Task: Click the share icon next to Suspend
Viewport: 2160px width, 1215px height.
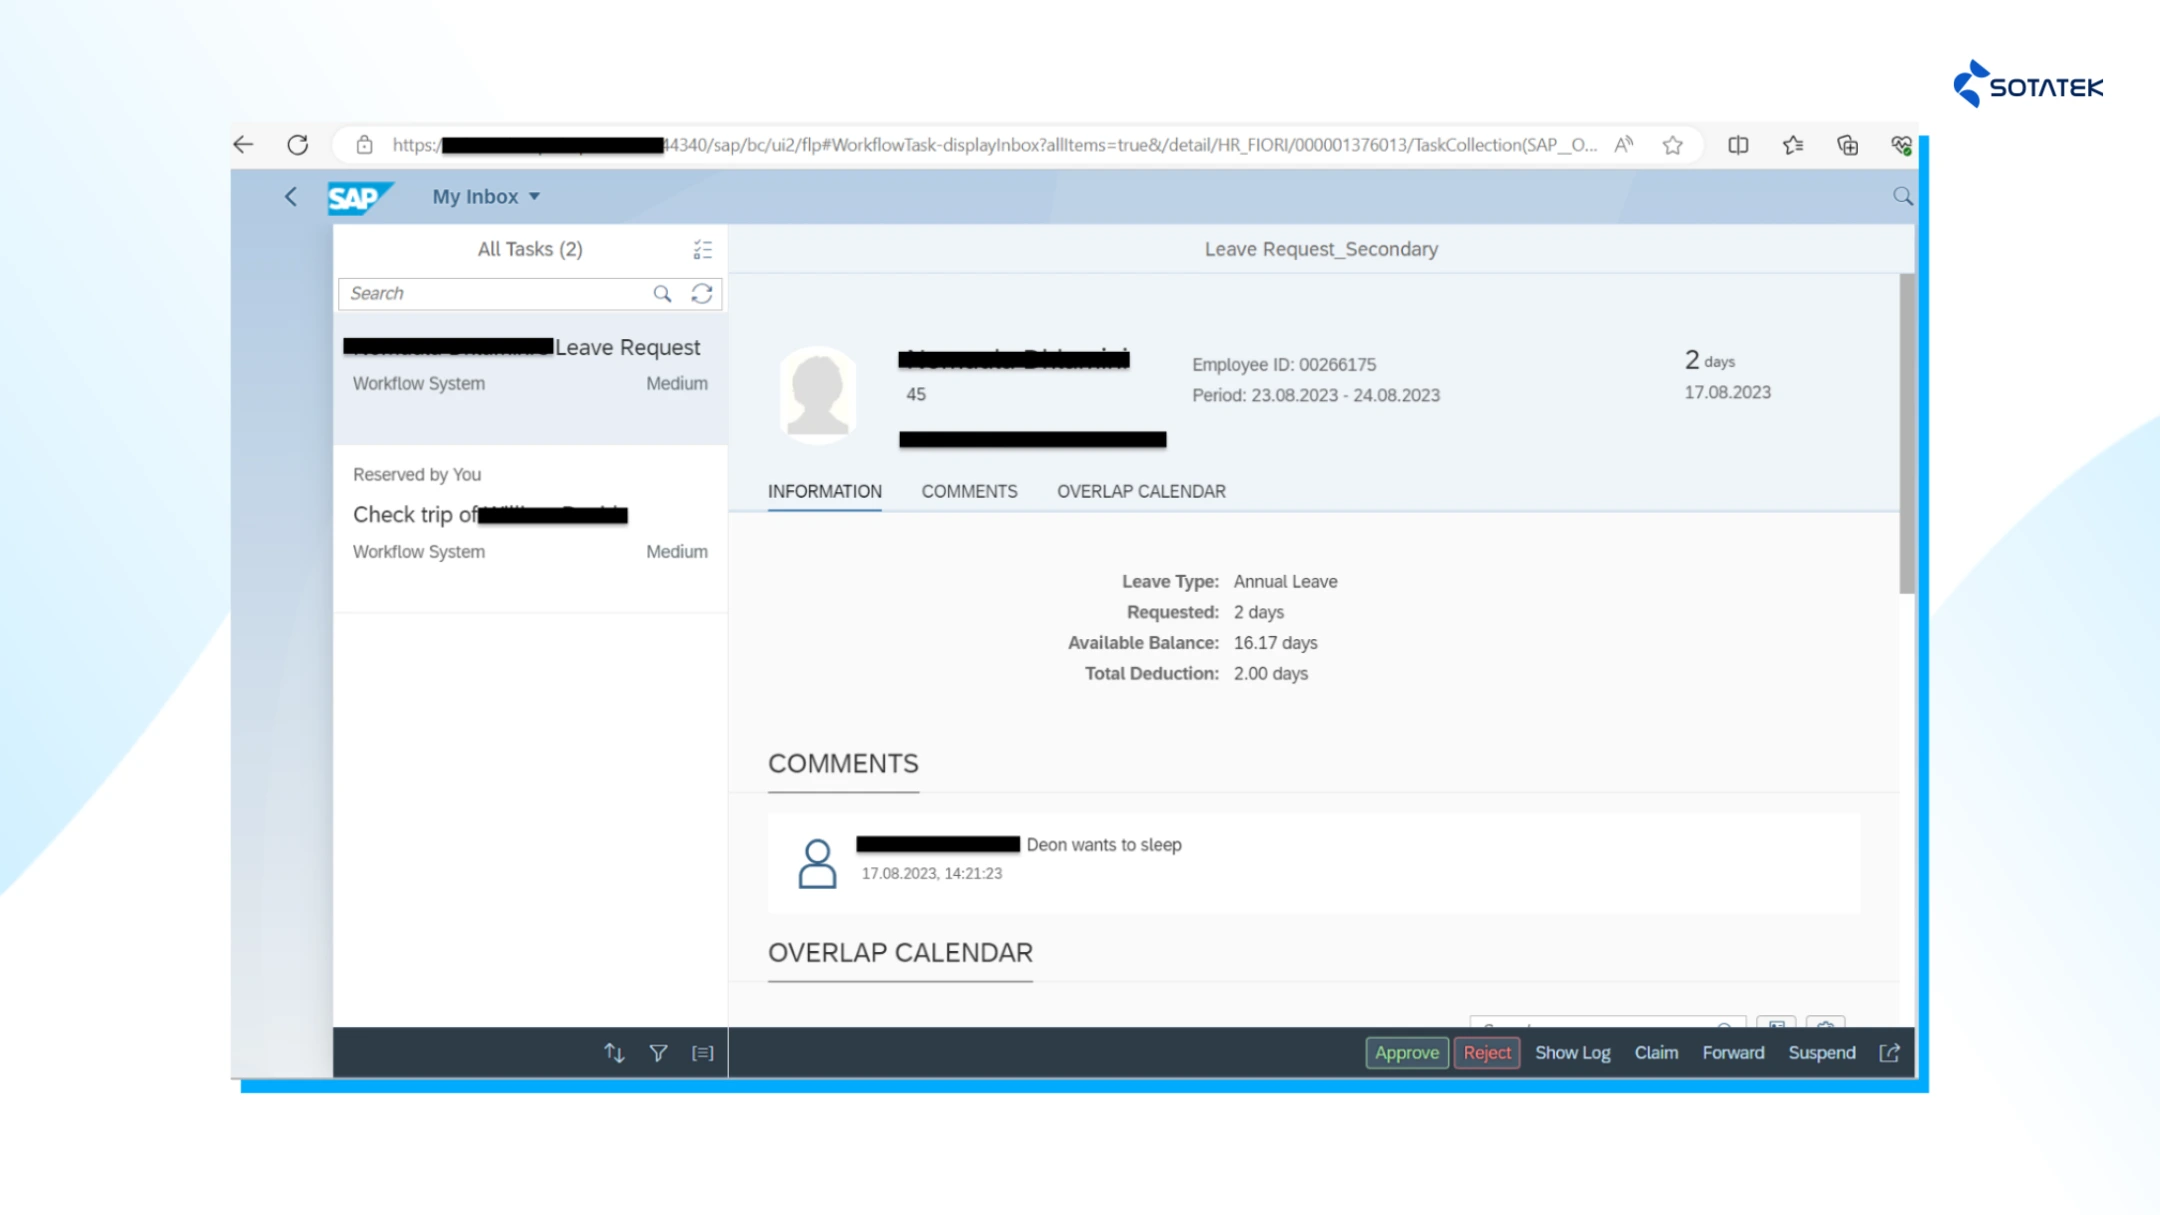Action: [1890, 1053]
